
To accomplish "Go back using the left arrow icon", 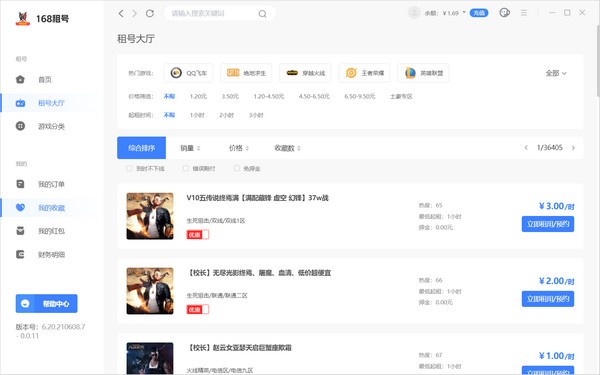I will pos(121,13).
